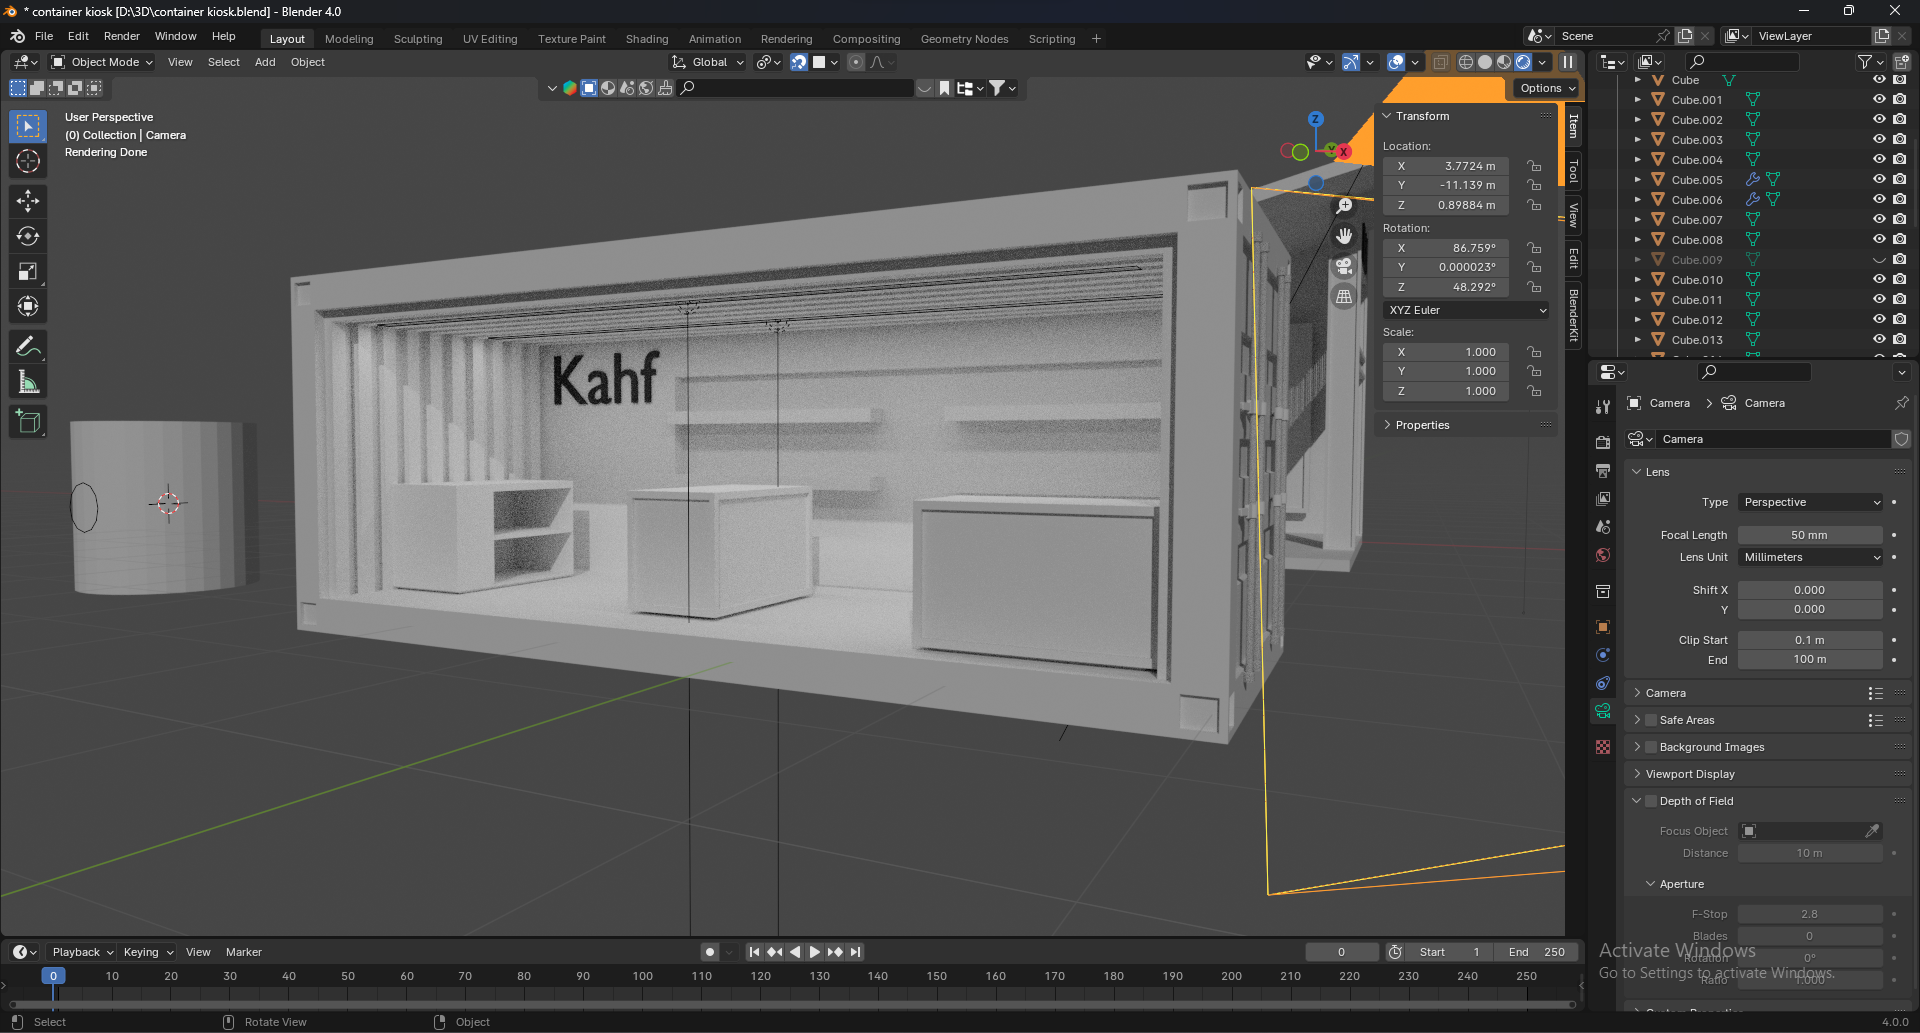Activate the Cursor tool
1920x1033 pixels.
point(28,162)
